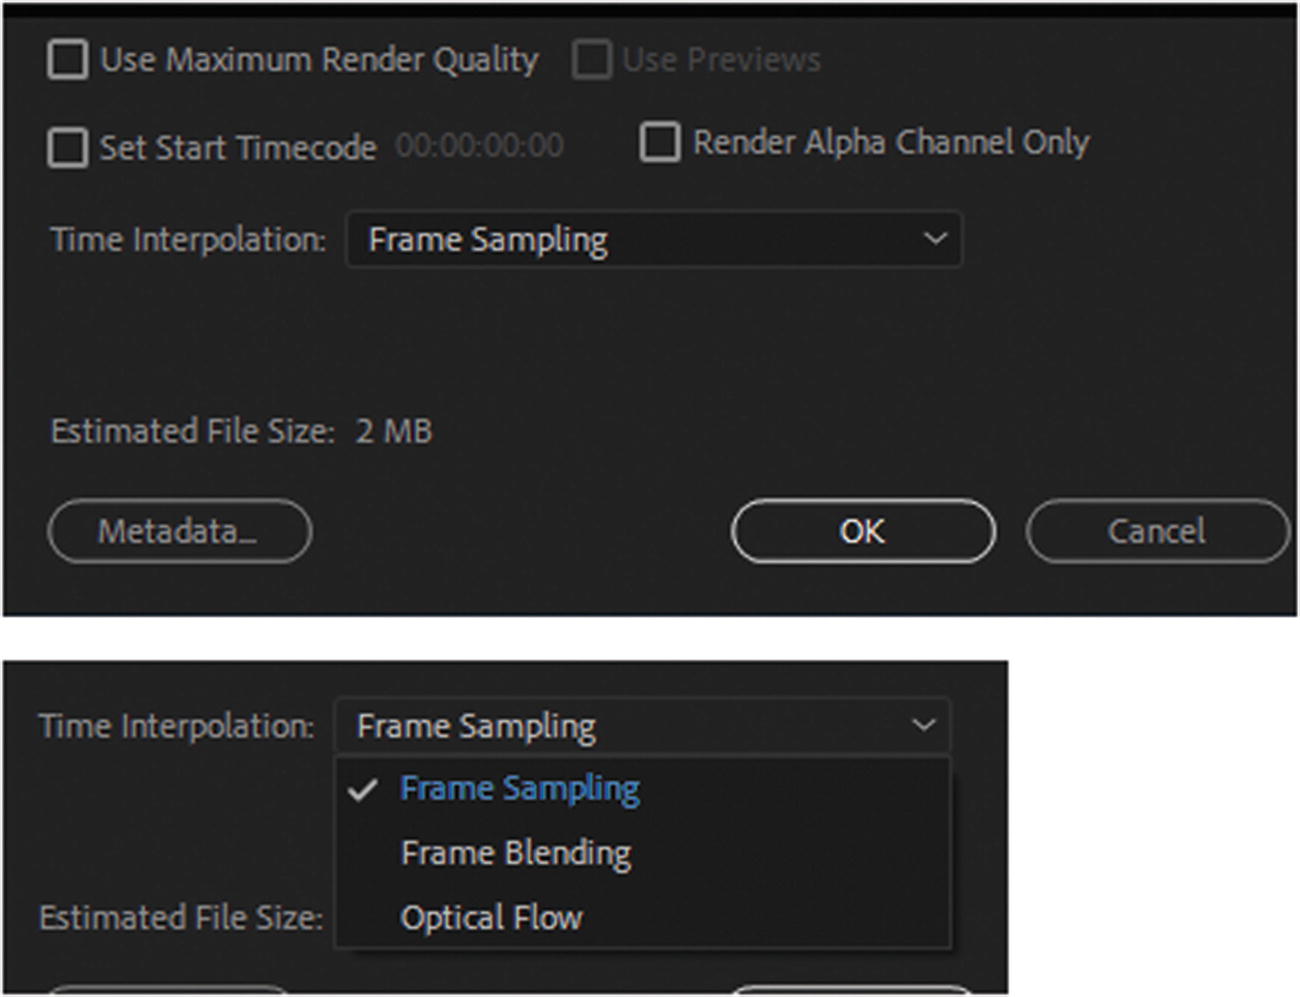
Task: Enable Use Maximum Render Quality checkbox
Action: (x=68, y=60)
